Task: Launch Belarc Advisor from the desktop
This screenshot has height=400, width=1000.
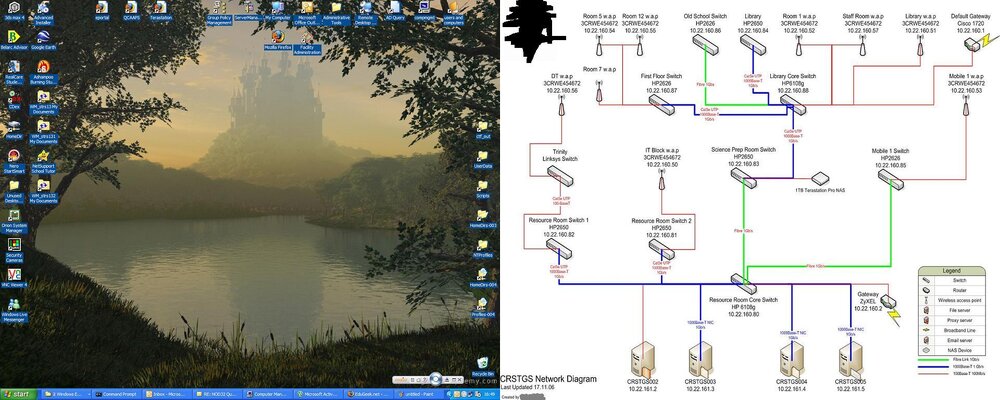Action: (x=14, y=41)
